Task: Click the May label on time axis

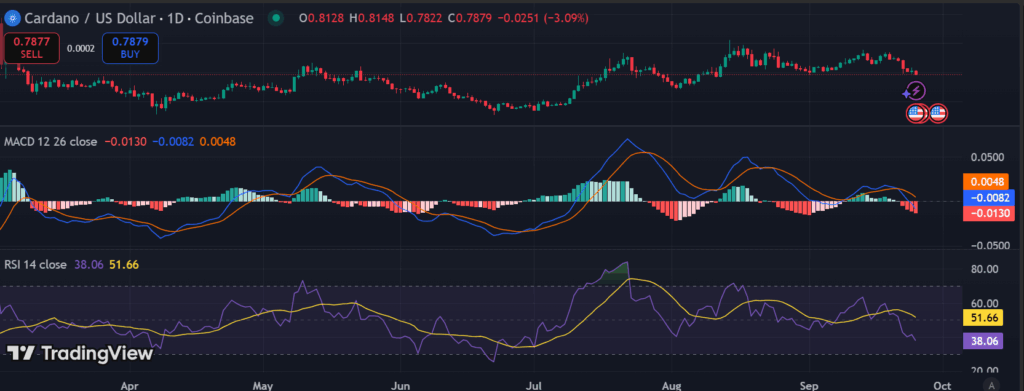Action: 263,386
